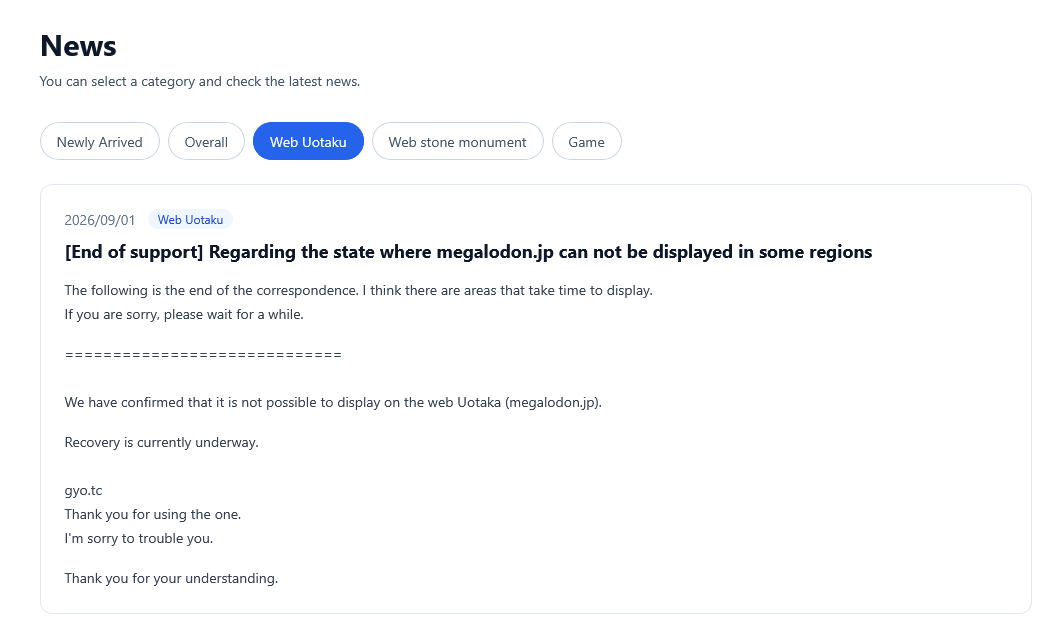Click 'If you are sorry, please wait' line

point(184,314)
